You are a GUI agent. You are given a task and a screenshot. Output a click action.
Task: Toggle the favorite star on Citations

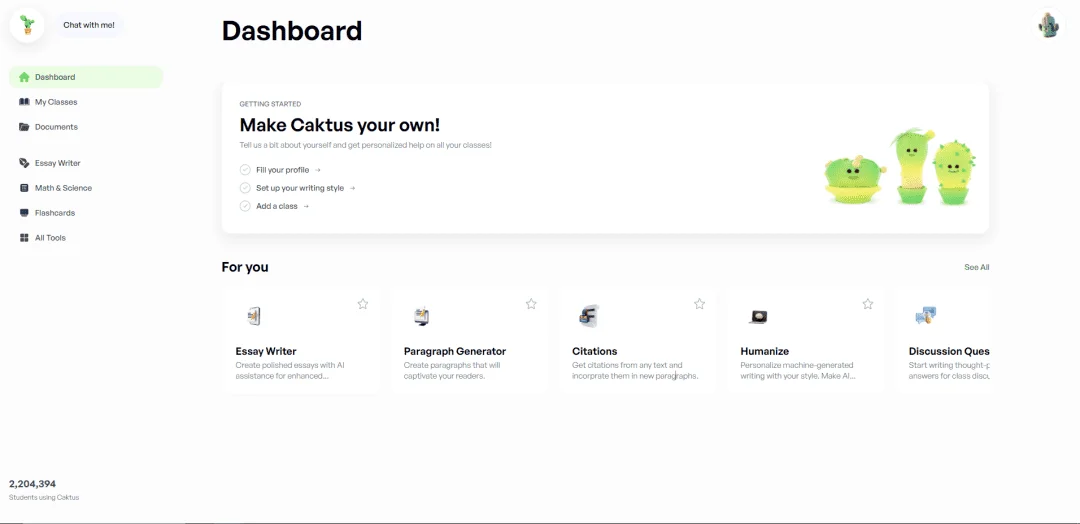coord(699,304)
